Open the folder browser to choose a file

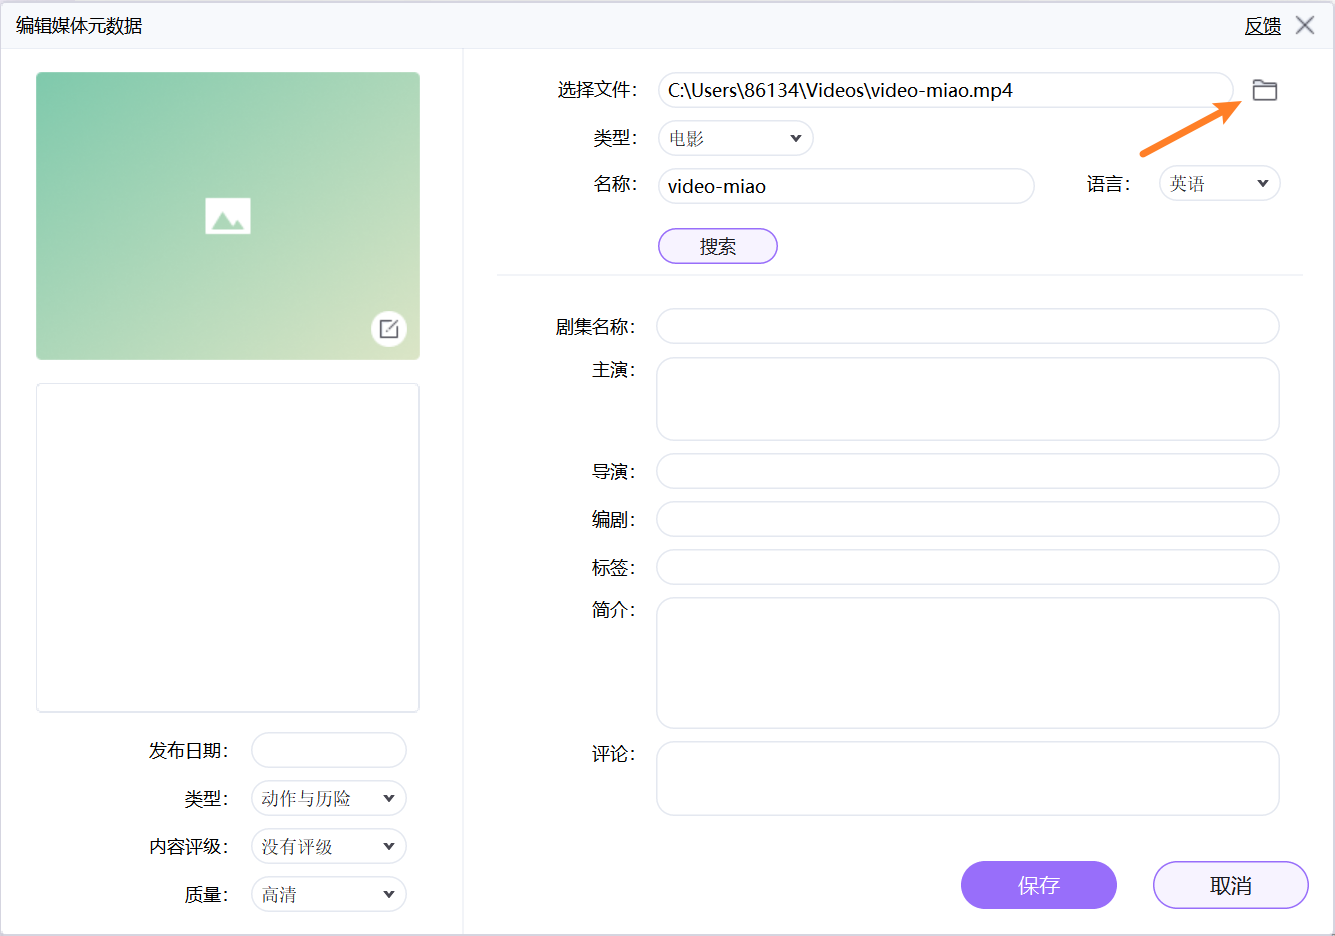[1265, 90]
